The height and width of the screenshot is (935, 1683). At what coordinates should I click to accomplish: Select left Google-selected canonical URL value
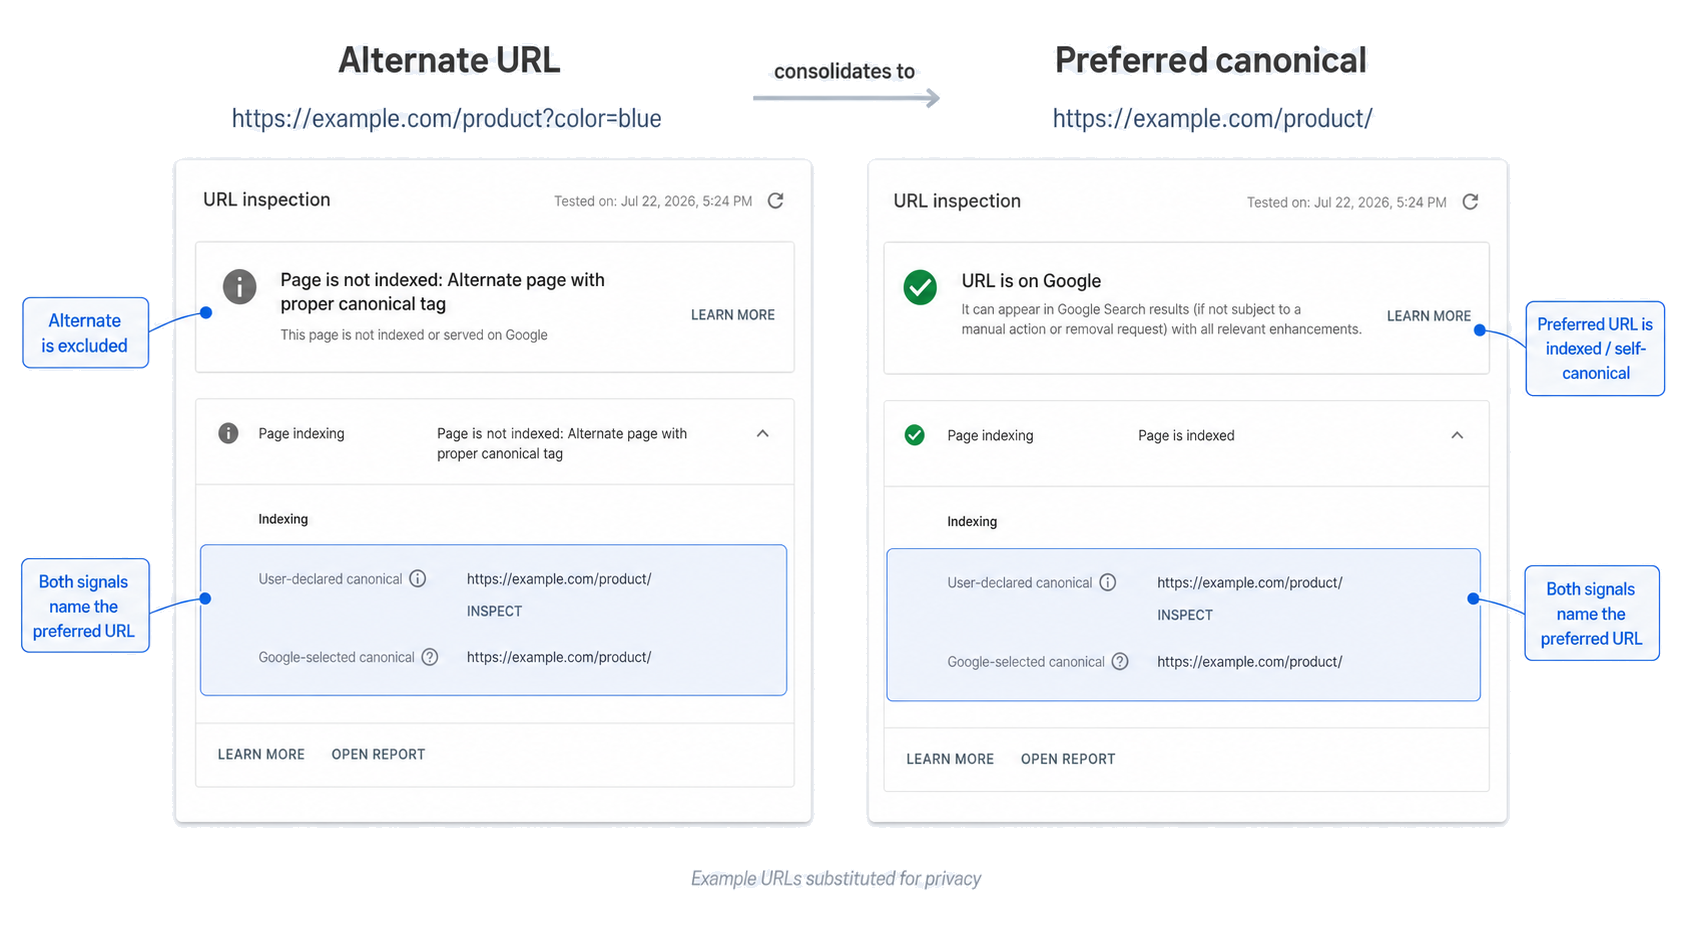click(559, 657)
